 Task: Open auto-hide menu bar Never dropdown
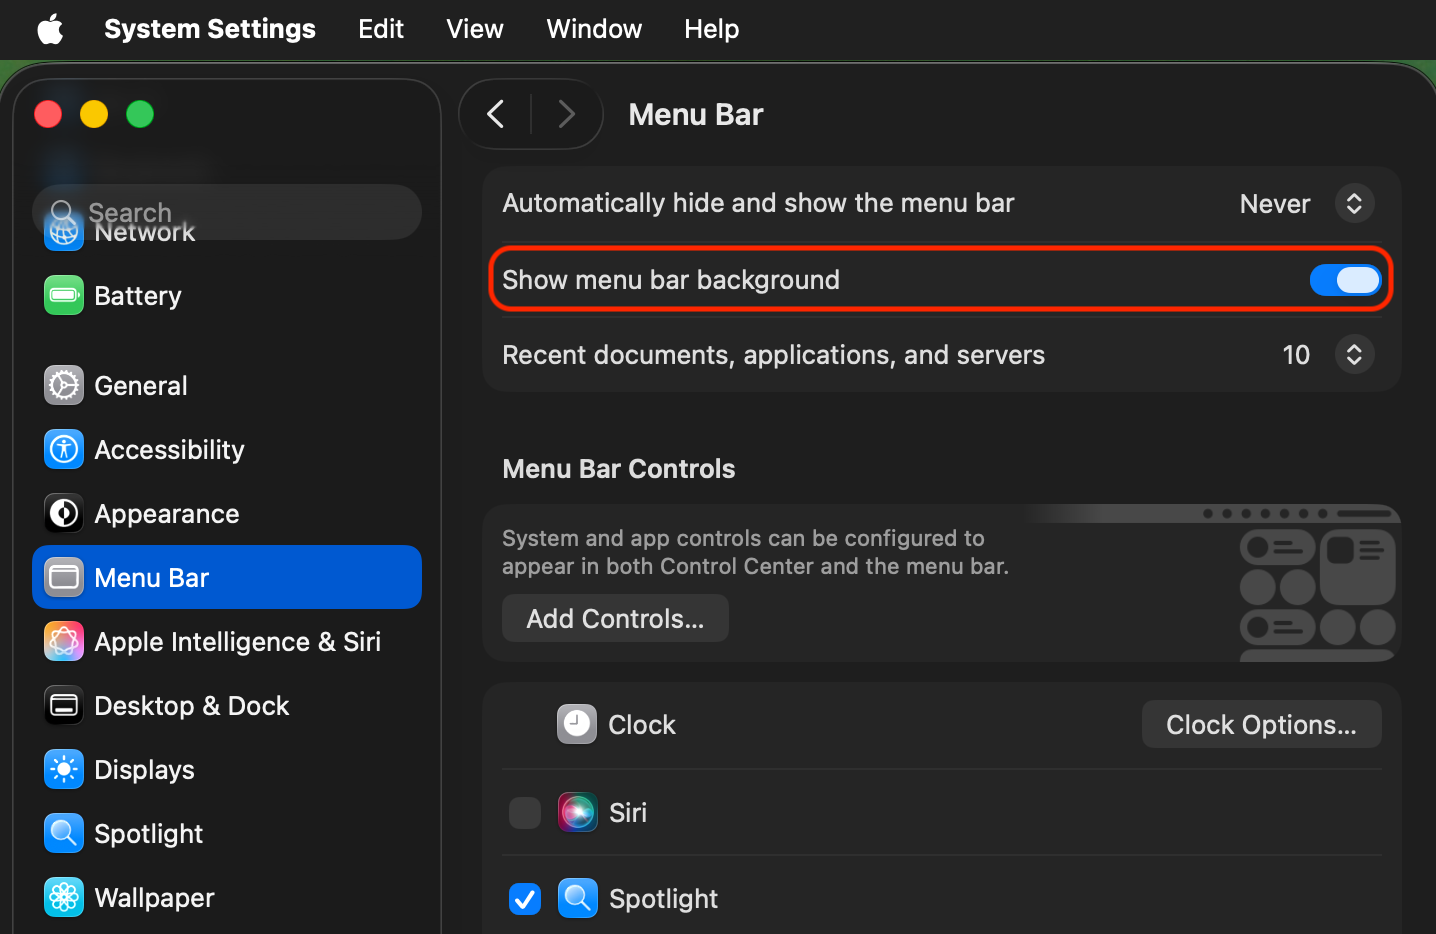pos(1353,204)
